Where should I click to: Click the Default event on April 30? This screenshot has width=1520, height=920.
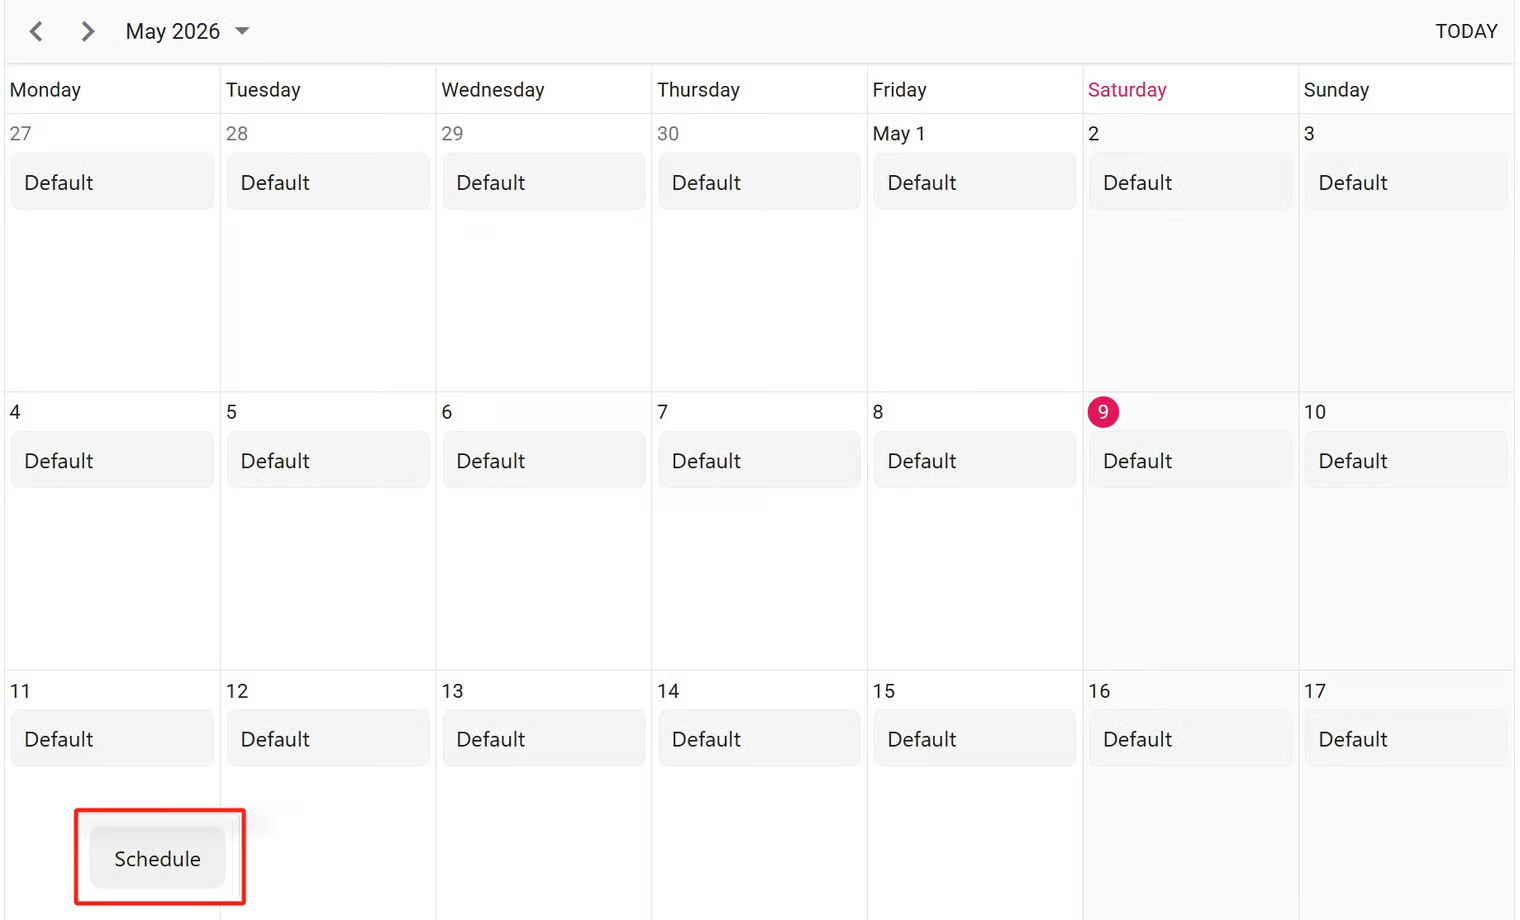click(759, 182)
